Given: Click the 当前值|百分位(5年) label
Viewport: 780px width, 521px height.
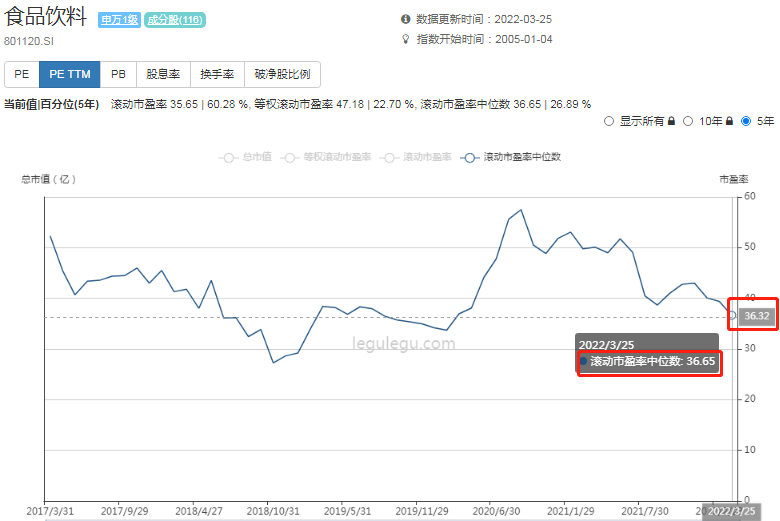Looking at the screenshot, I should coord(52,104).
